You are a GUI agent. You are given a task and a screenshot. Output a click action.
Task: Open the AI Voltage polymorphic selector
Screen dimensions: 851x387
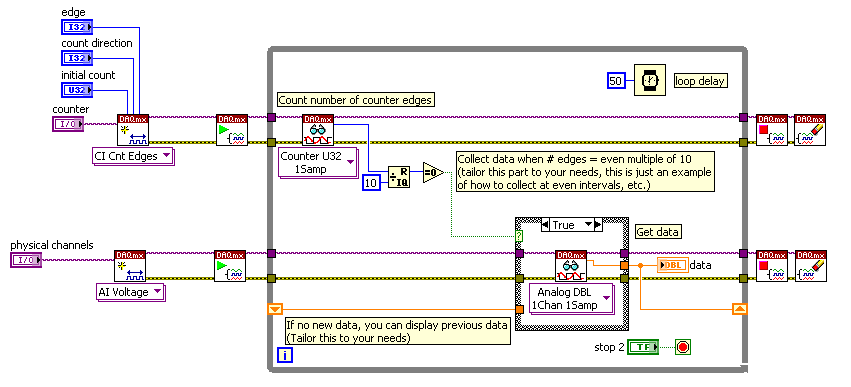(x=130, y=292)
